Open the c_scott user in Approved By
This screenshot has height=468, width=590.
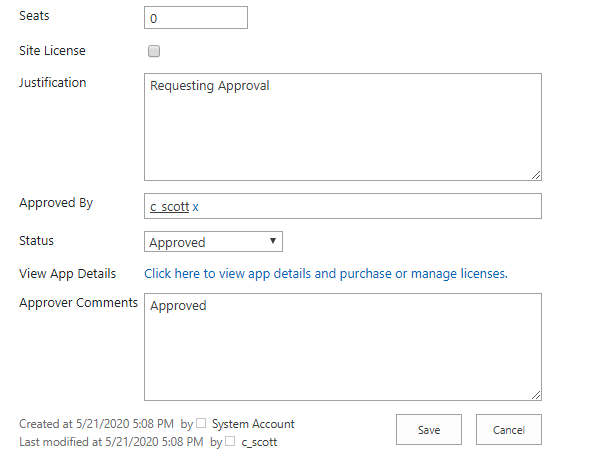click(169, 207)
